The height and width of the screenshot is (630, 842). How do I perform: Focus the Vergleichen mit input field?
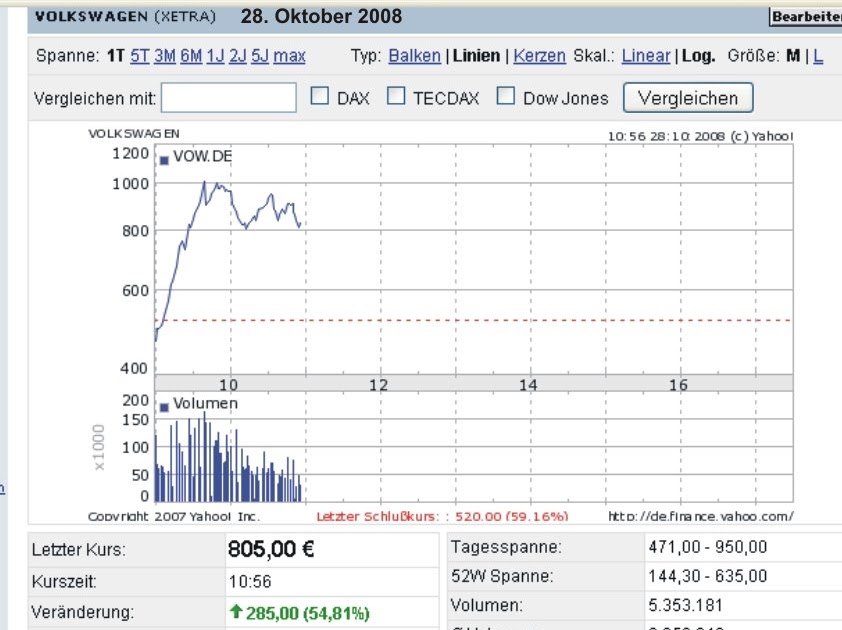[x=229, y=98]
